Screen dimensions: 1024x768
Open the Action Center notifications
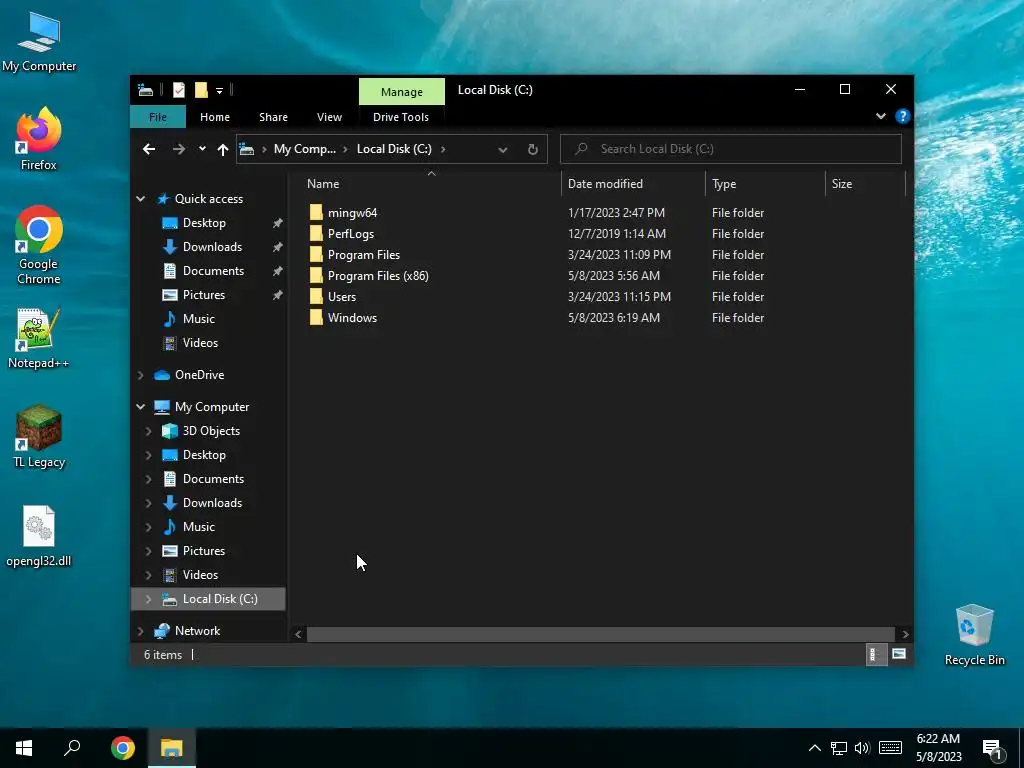(993, 749)
